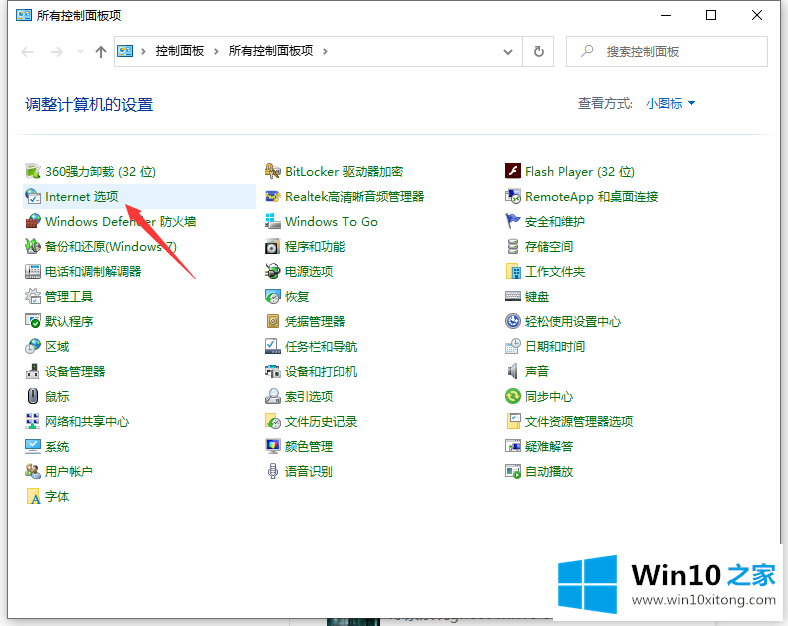This screenshot has width=788, height=626.
Task: Click the Windows To Go icon
Action: (272, 222)
